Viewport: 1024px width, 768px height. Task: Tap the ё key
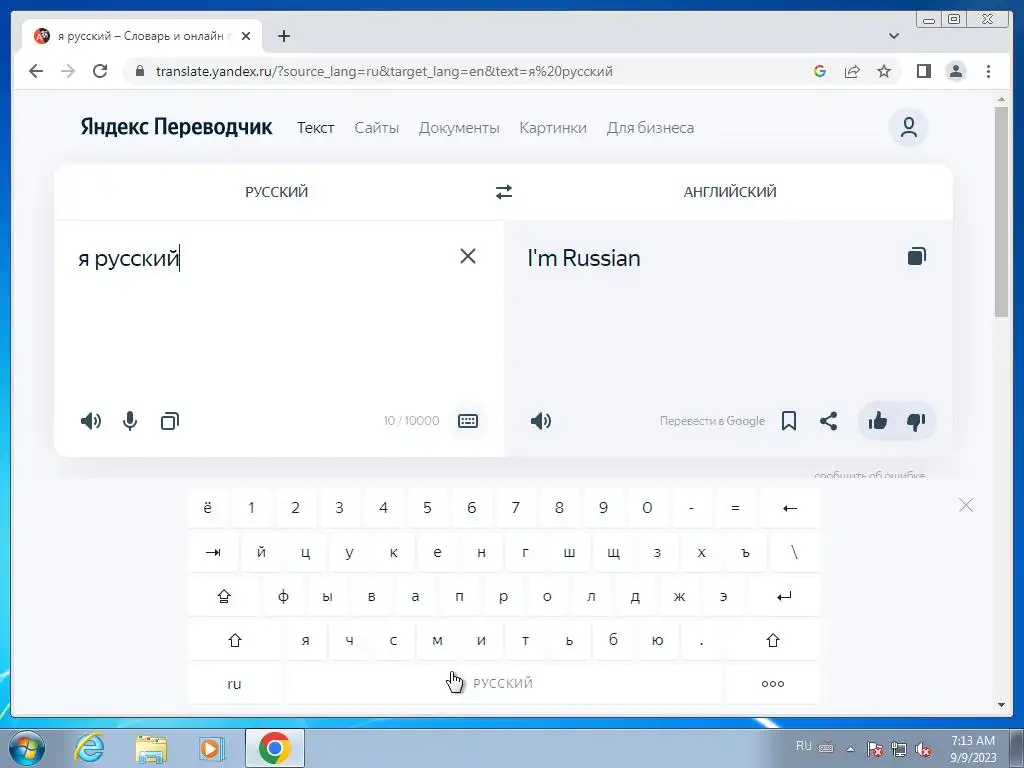coord(208,508)
